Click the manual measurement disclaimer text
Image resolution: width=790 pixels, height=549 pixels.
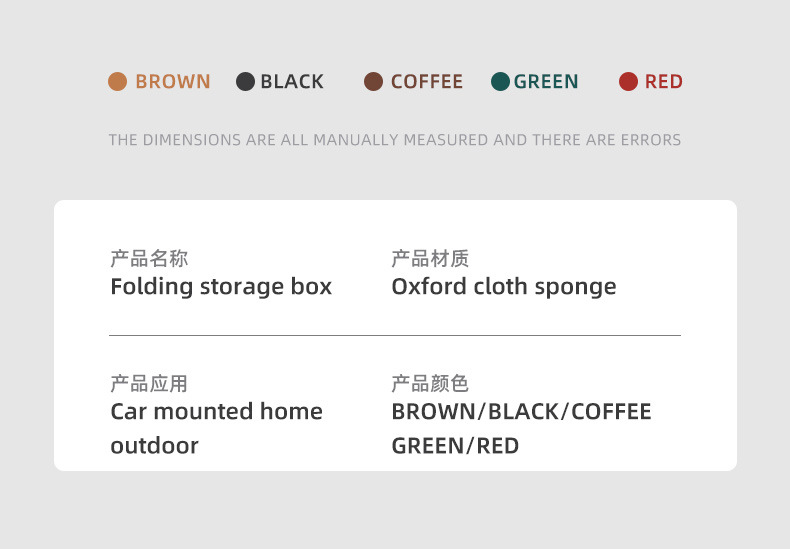tap(395, 140)
